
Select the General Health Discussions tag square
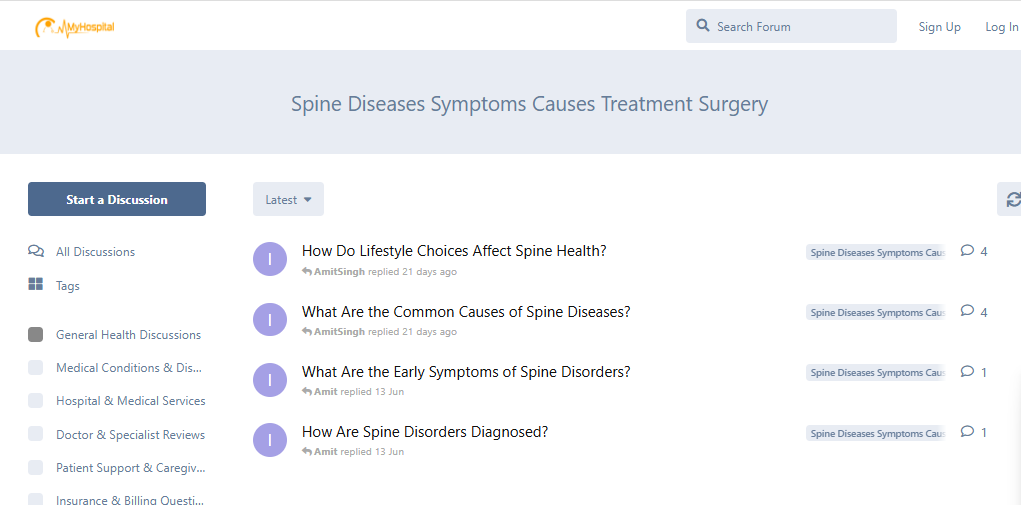coord(36,335)
